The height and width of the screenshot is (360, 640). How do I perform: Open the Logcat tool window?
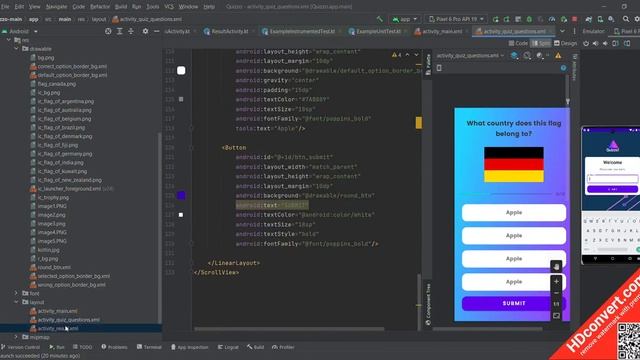tap(228, 347)
